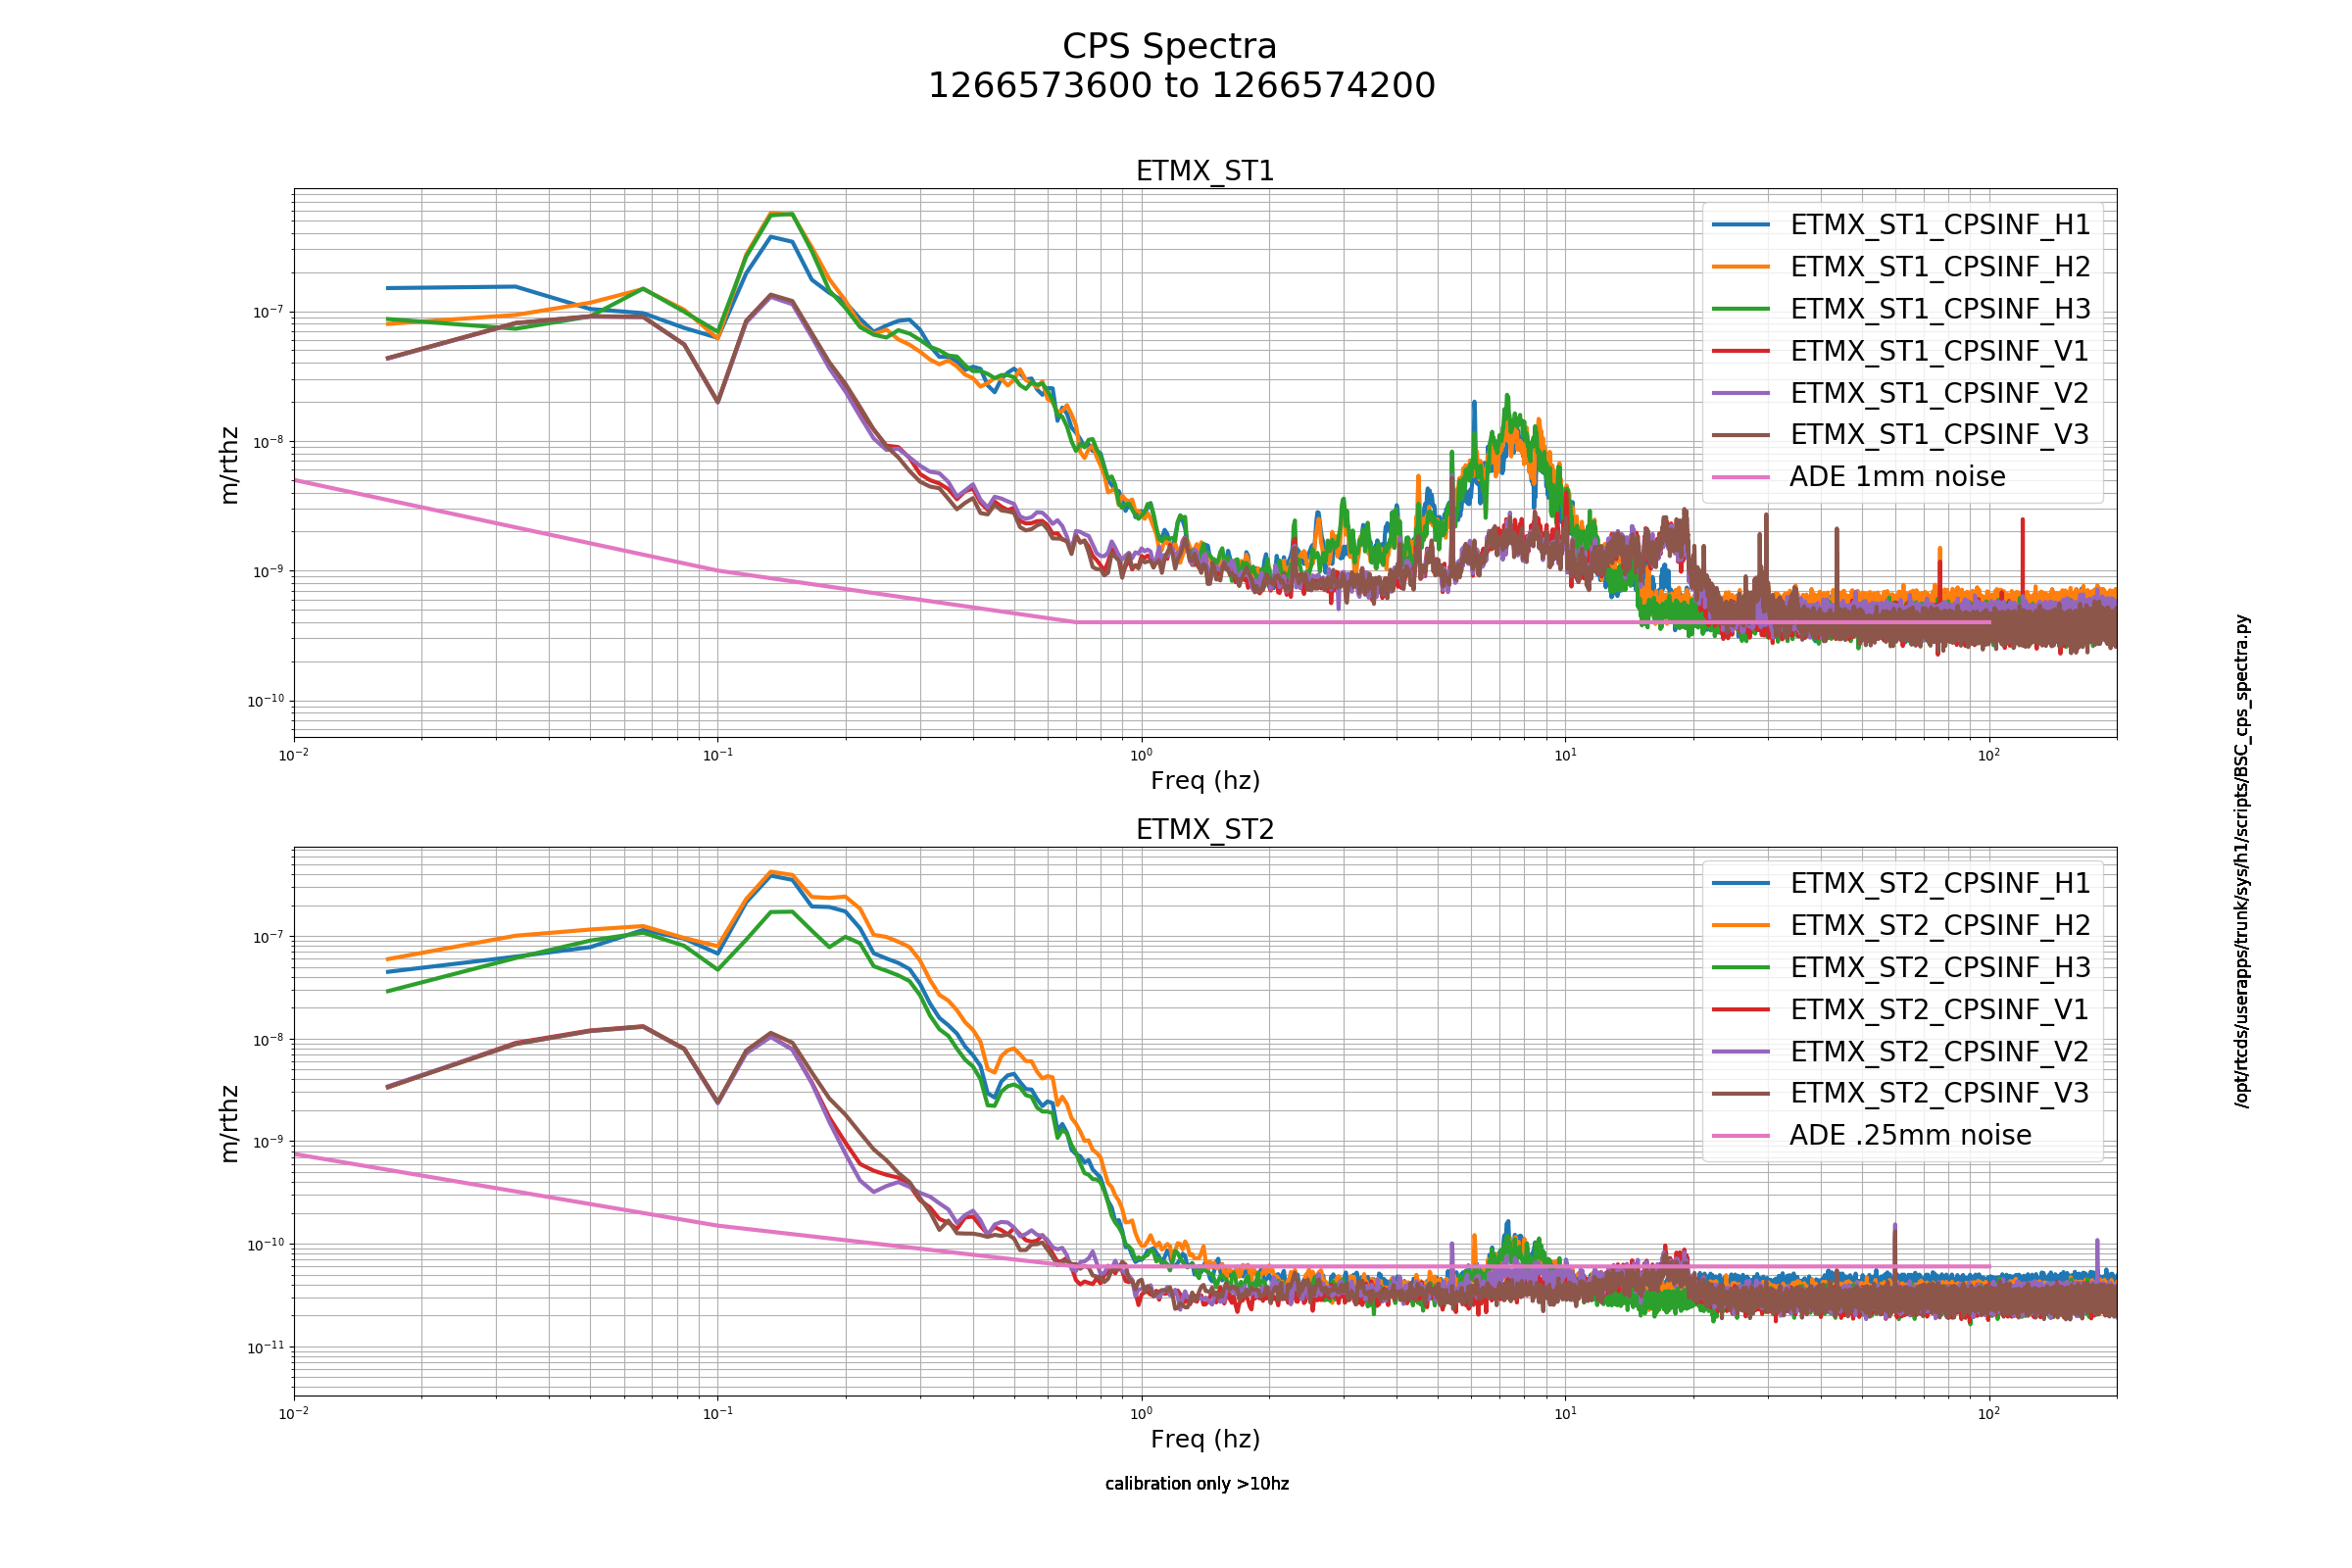This screenshot has height=1568, width=2352.
Task: Click the ETMX_ST2 subplot title
Action: point(1205,829)
